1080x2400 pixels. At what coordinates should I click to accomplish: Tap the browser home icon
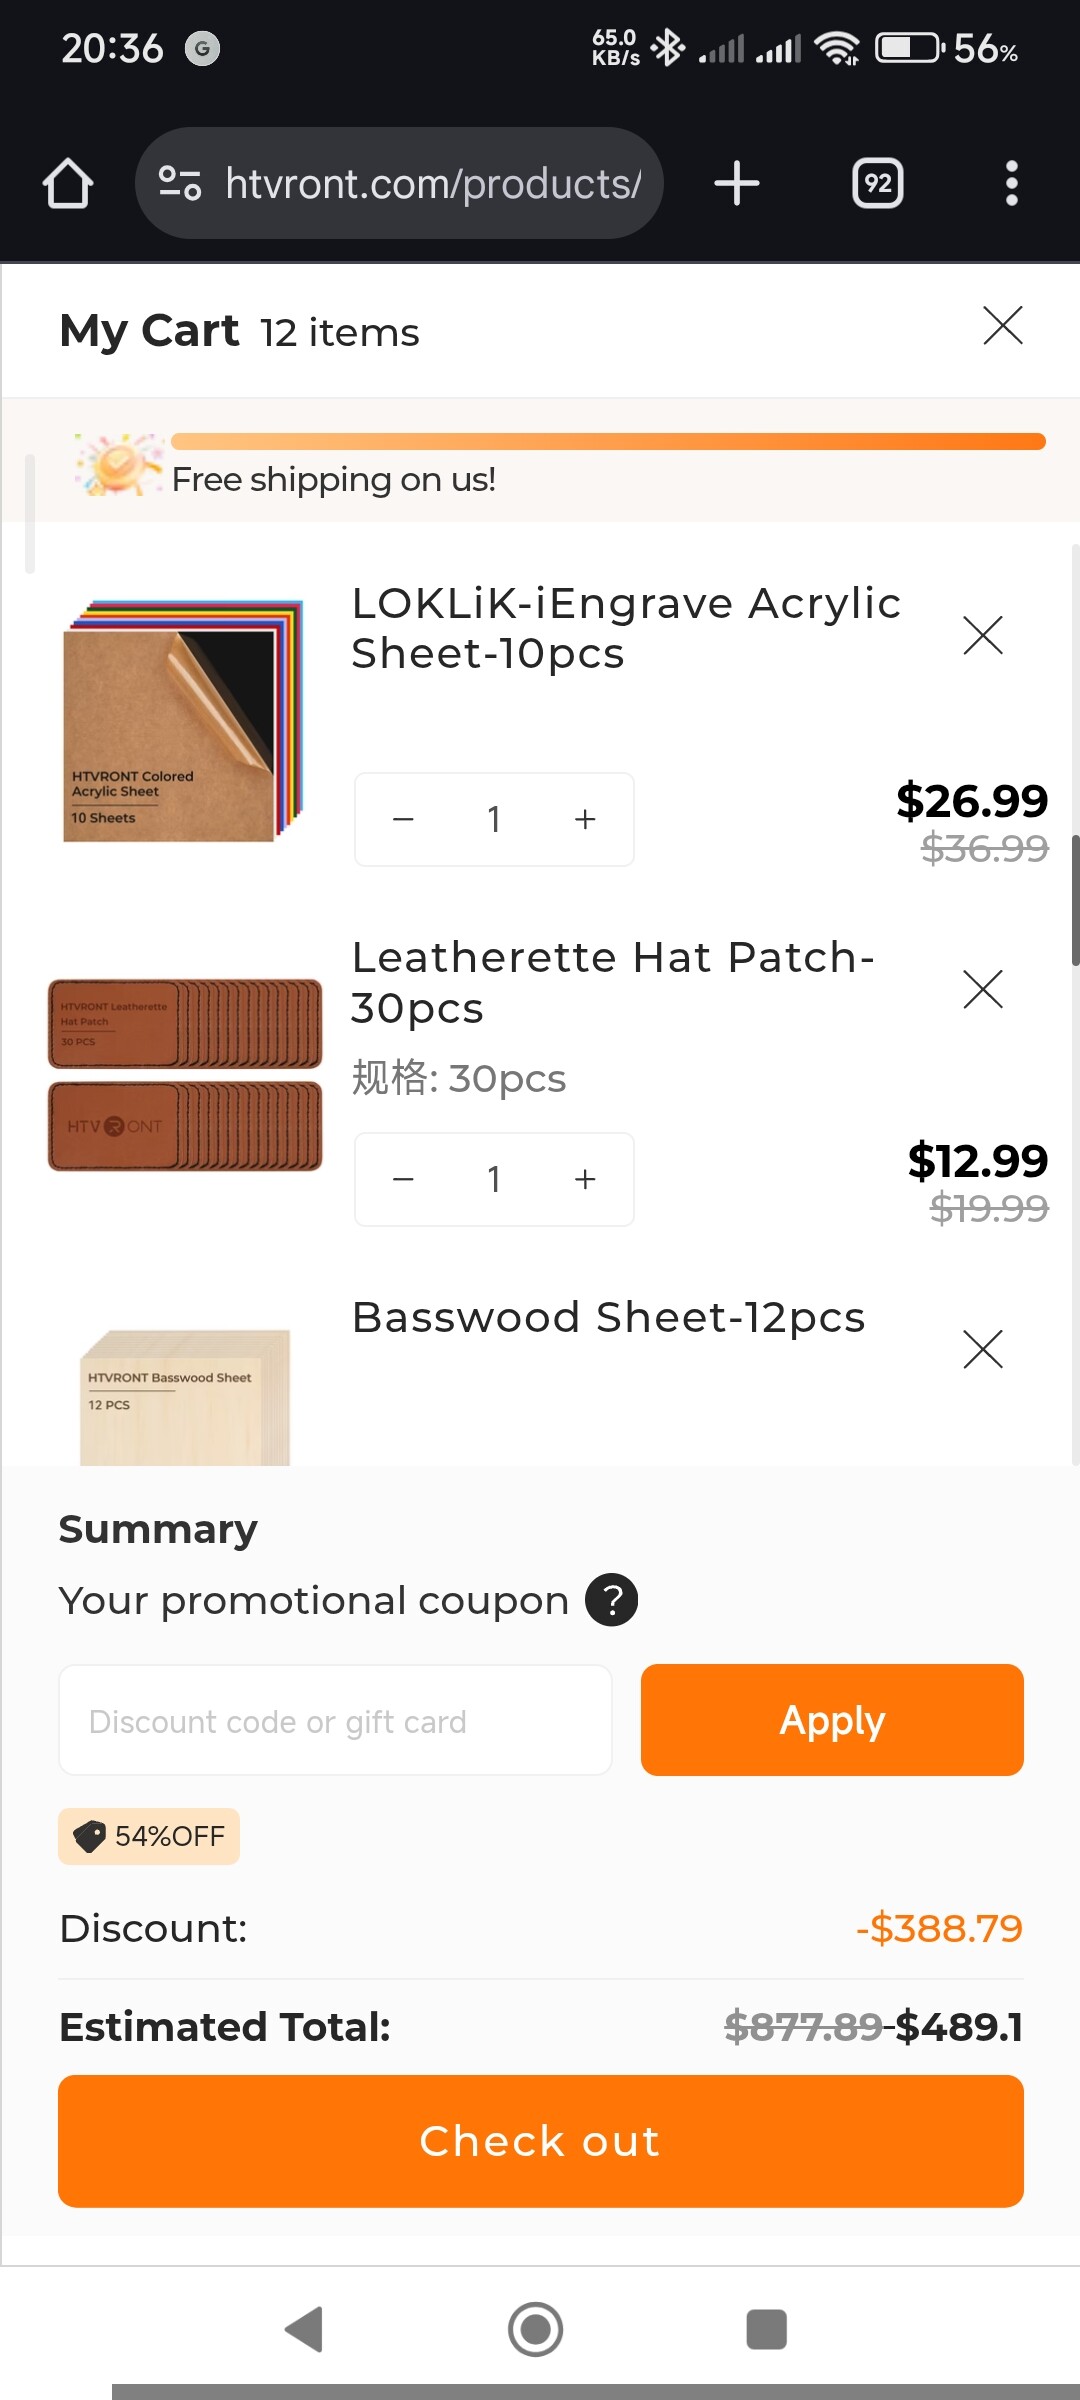click(x=68, y=184)
